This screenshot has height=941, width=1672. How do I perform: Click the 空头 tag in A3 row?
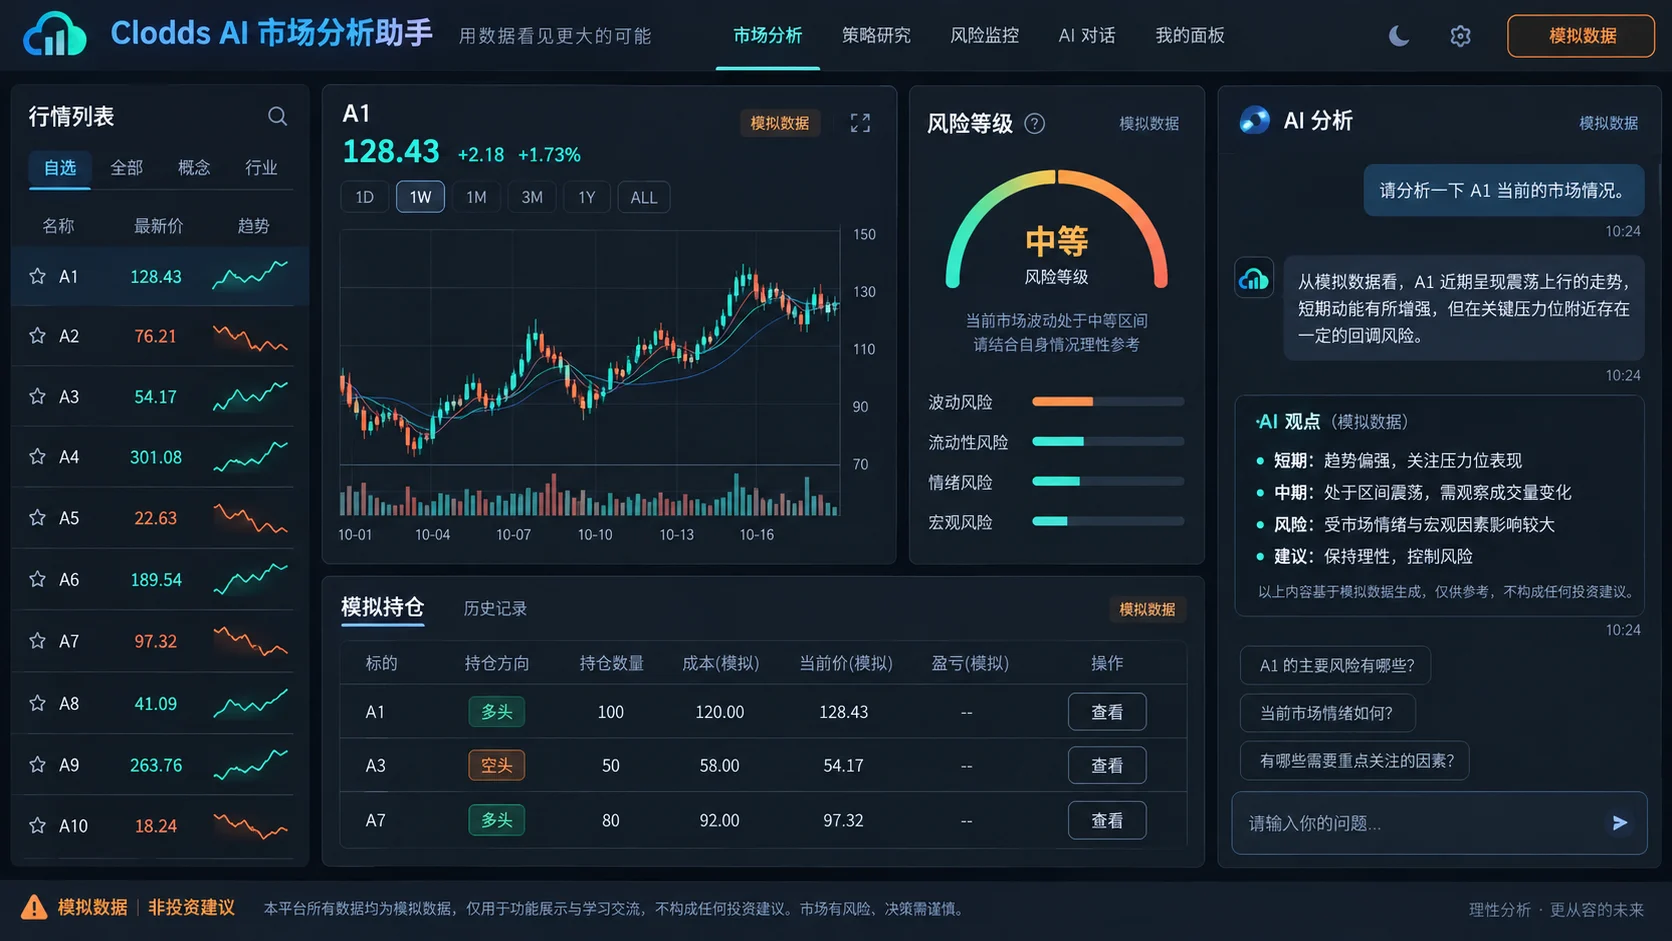pos(496,765)
